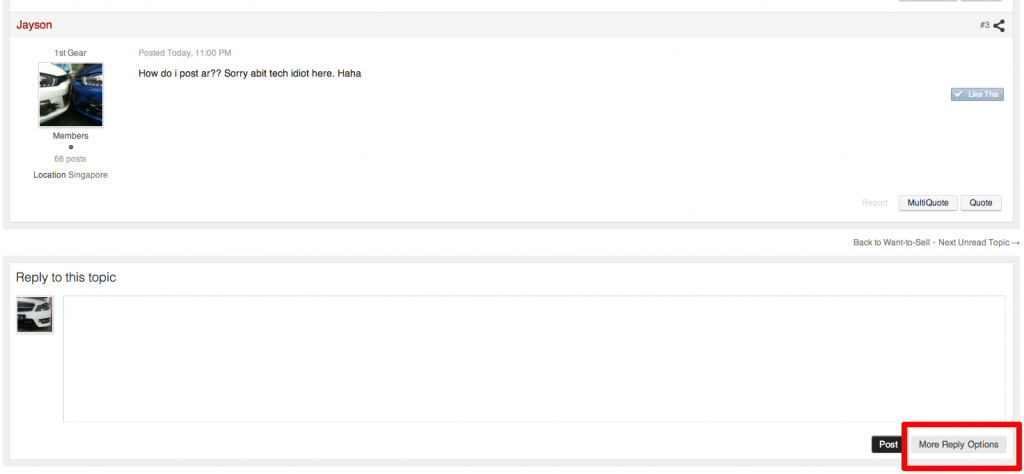Viewport: 1024px width, 474px height.
Task: Toggle MultiQuote for Jayson's post
Action: tap(927, 203)
